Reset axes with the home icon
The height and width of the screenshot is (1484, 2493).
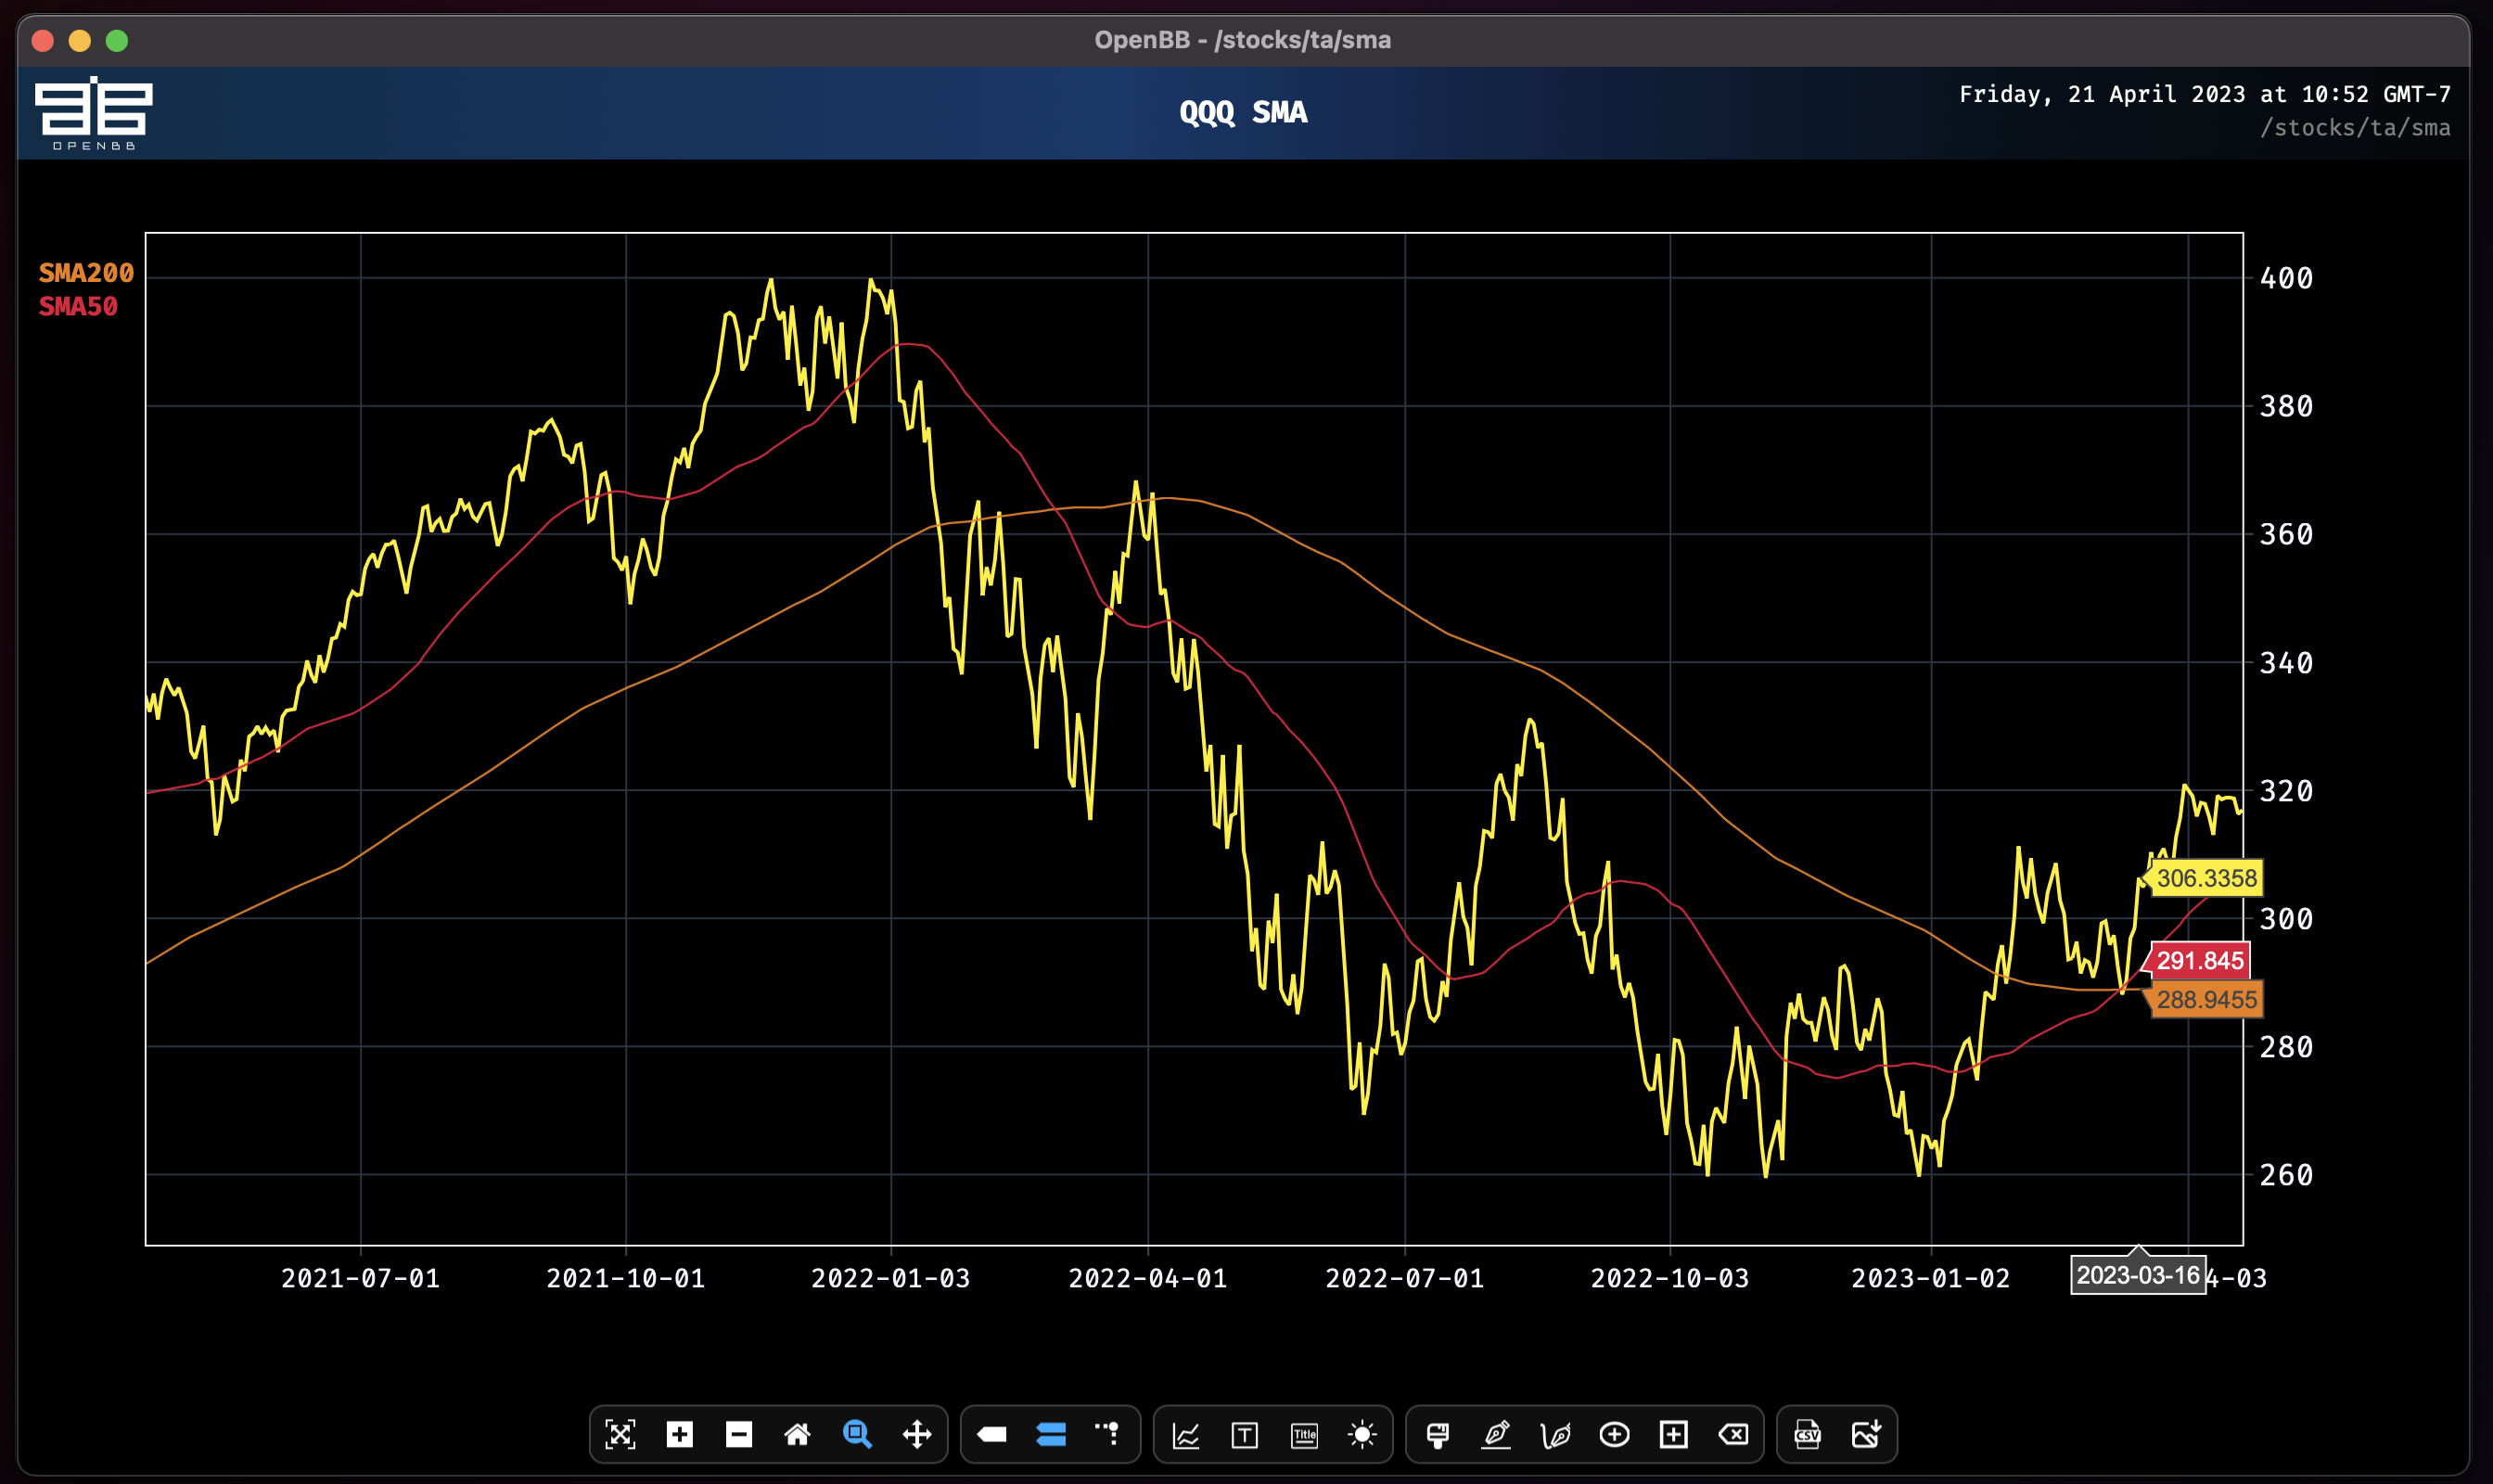click(797, 1435)
